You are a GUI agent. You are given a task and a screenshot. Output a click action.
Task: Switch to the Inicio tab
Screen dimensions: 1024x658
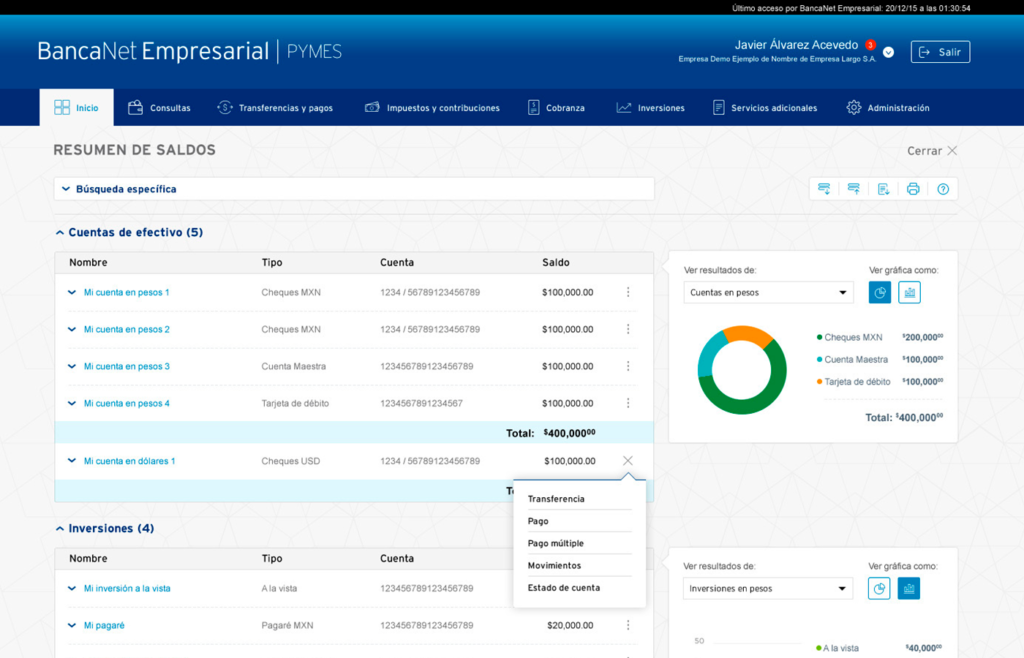tap(76, 108)
